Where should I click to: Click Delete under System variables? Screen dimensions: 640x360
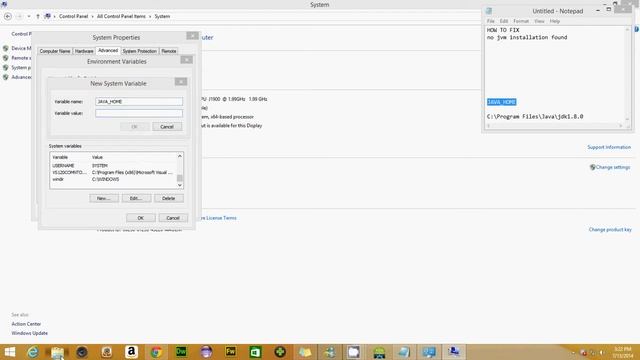169,198
